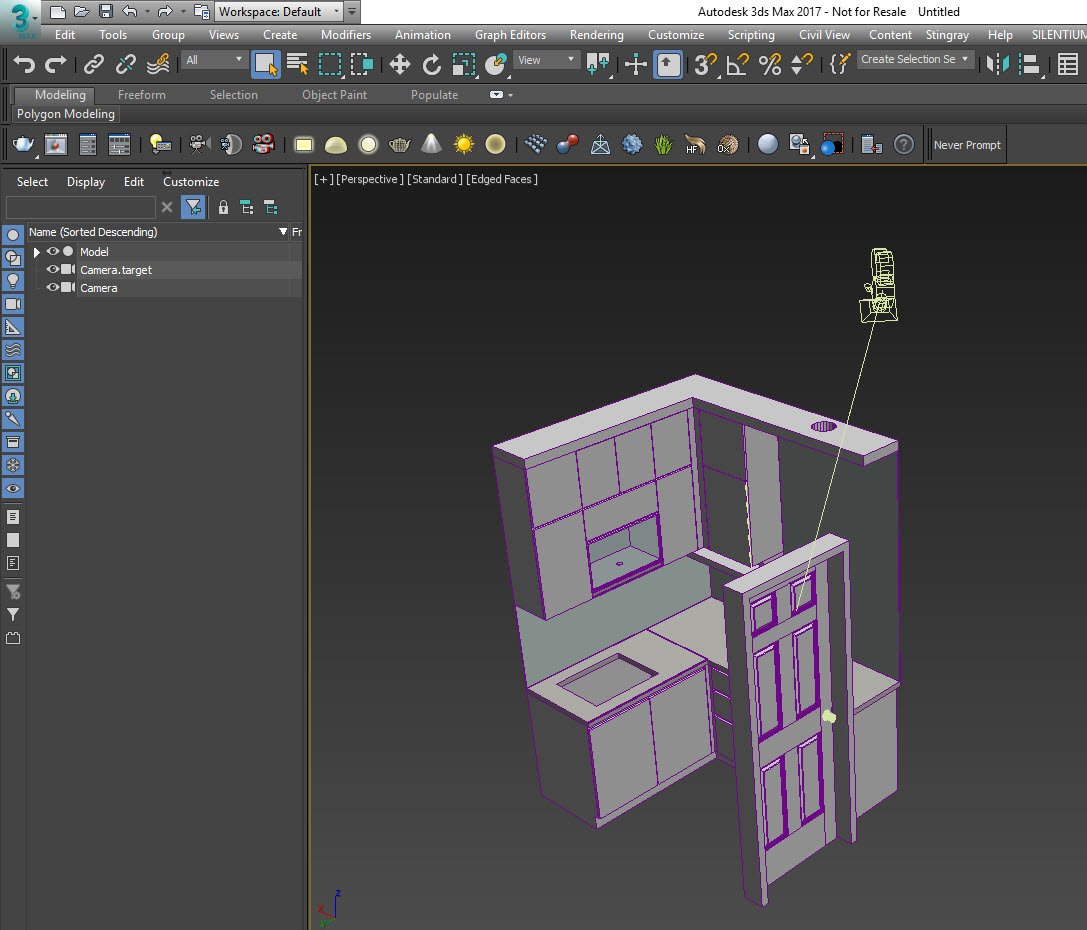Activate the Link objects chain icon
The height and width of the screenshot is (930, 1087).
[x=94, y=65]
